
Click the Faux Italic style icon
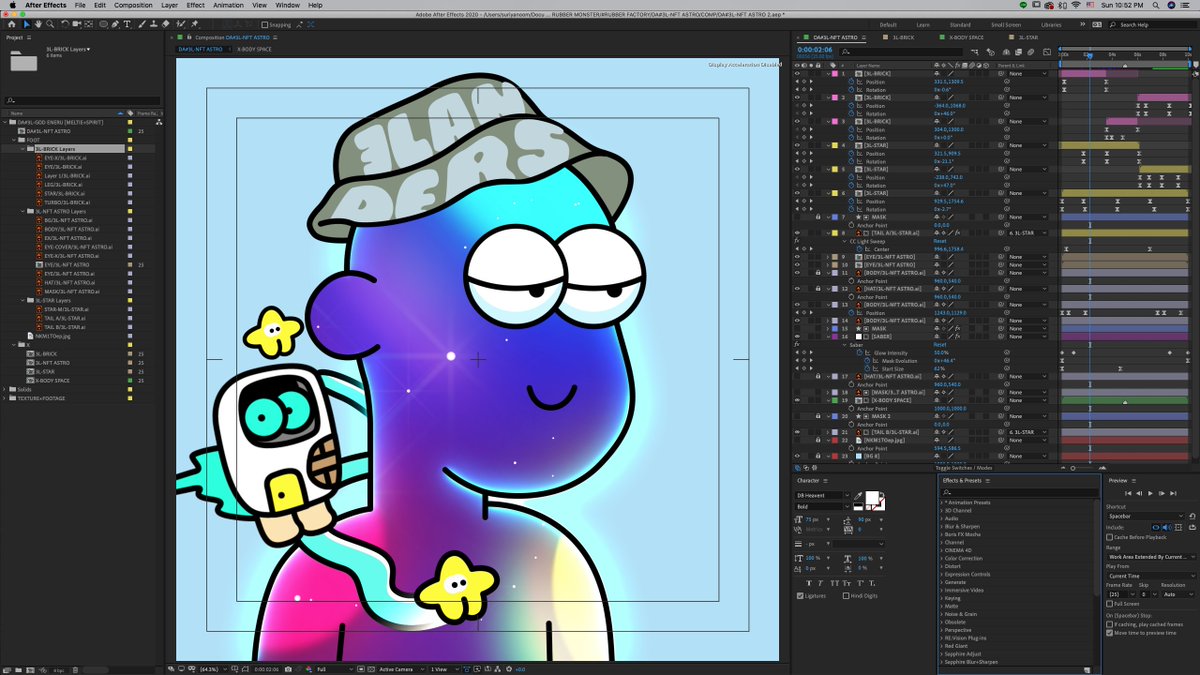[x=820, y=583]
